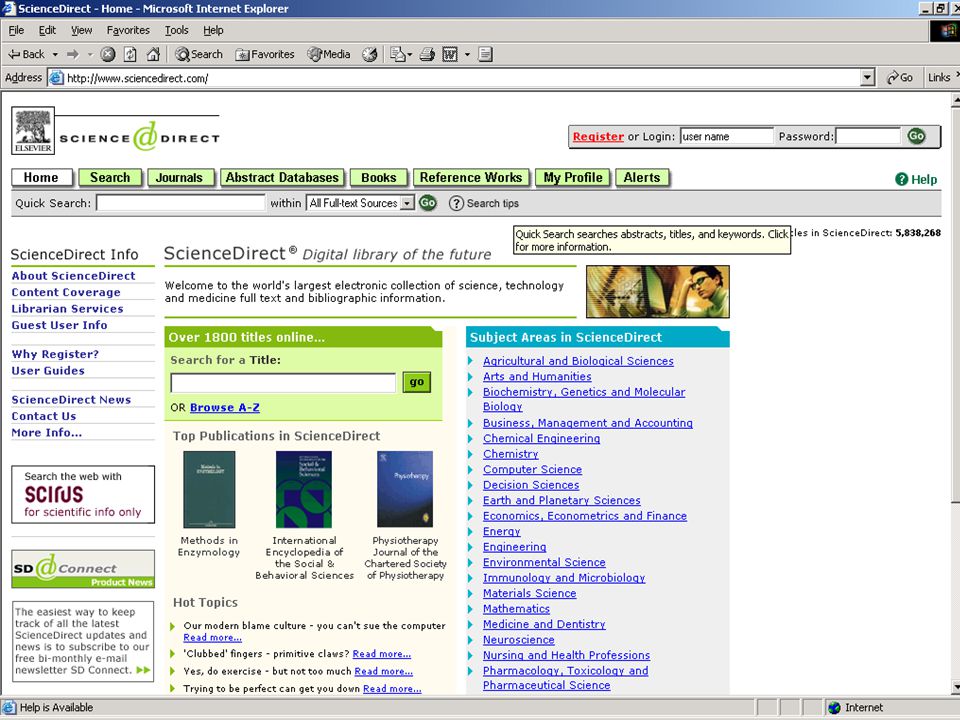Image resolution: width=960 pixels, height=720 pixels.
Task: Click the SD Connect Product News banner
Action: pyautogui.click(x=83, y=569)
